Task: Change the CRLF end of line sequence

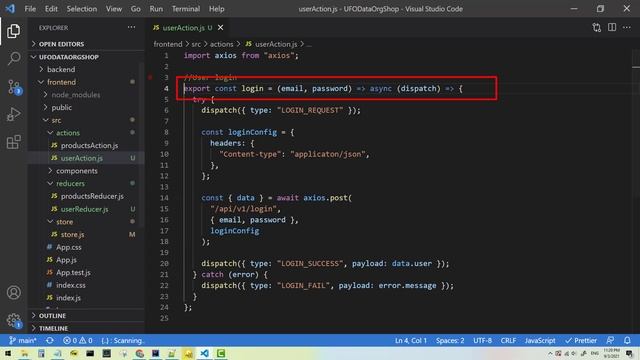Action: [508, 340]
